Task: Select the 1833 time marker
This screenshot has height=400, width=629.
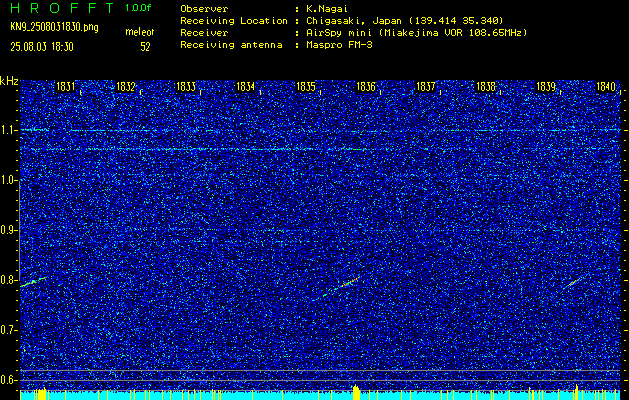Action: tap(186, 86)
